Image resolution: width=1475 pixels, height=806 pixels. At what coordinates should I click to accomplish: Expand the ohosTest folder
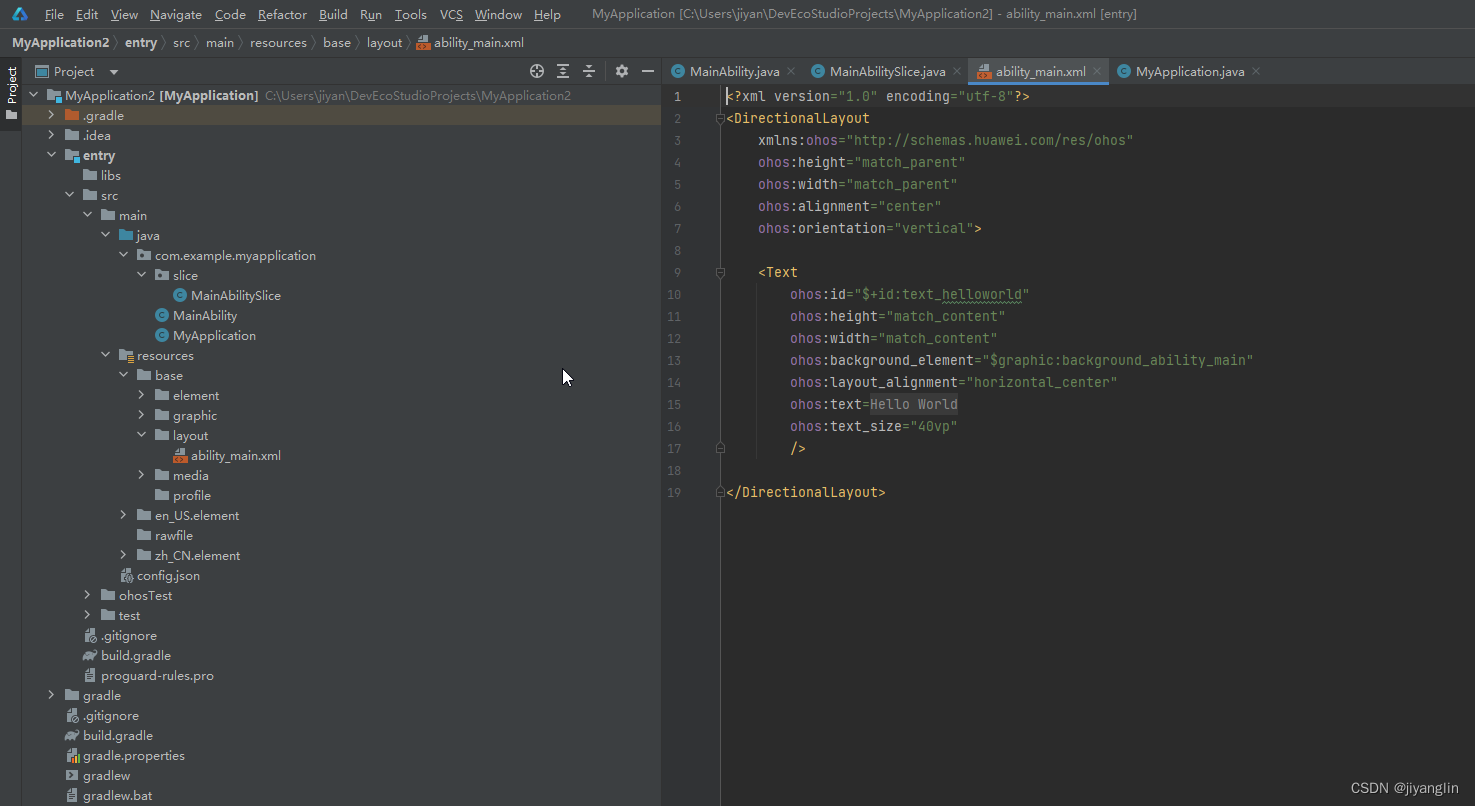pos(87,595)
